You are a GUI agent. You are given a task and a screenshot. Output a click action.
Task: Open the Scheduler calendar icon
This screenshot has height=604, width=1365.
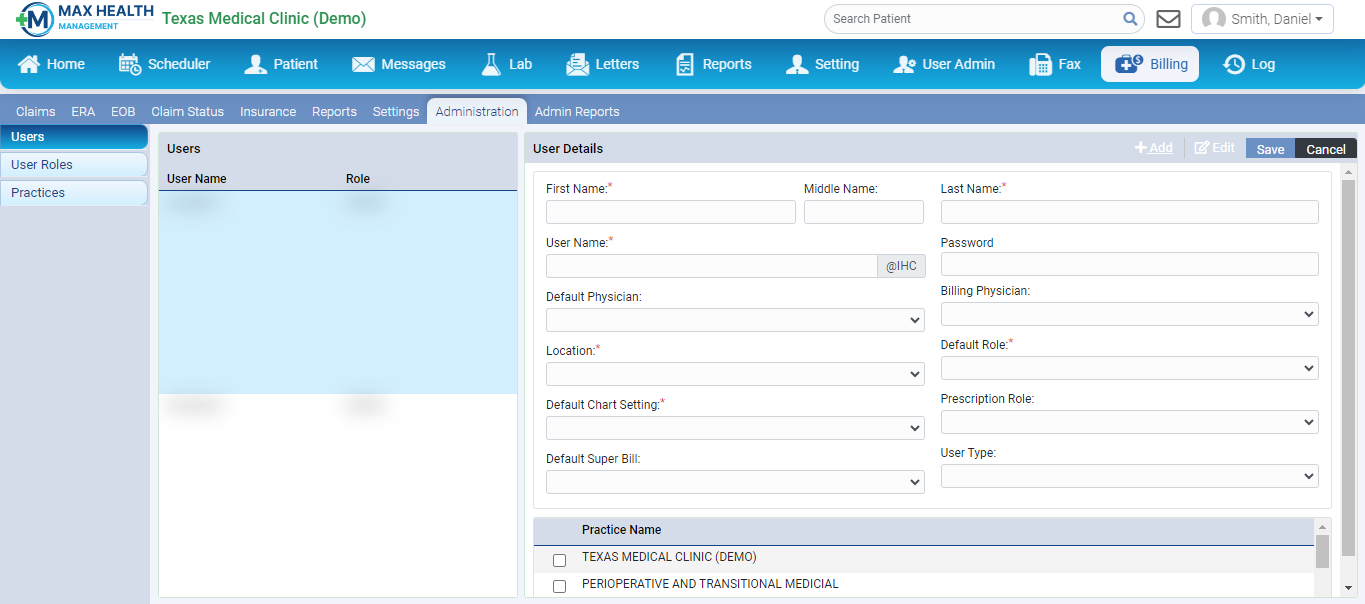pyautogui.click(x=130, y=64)
